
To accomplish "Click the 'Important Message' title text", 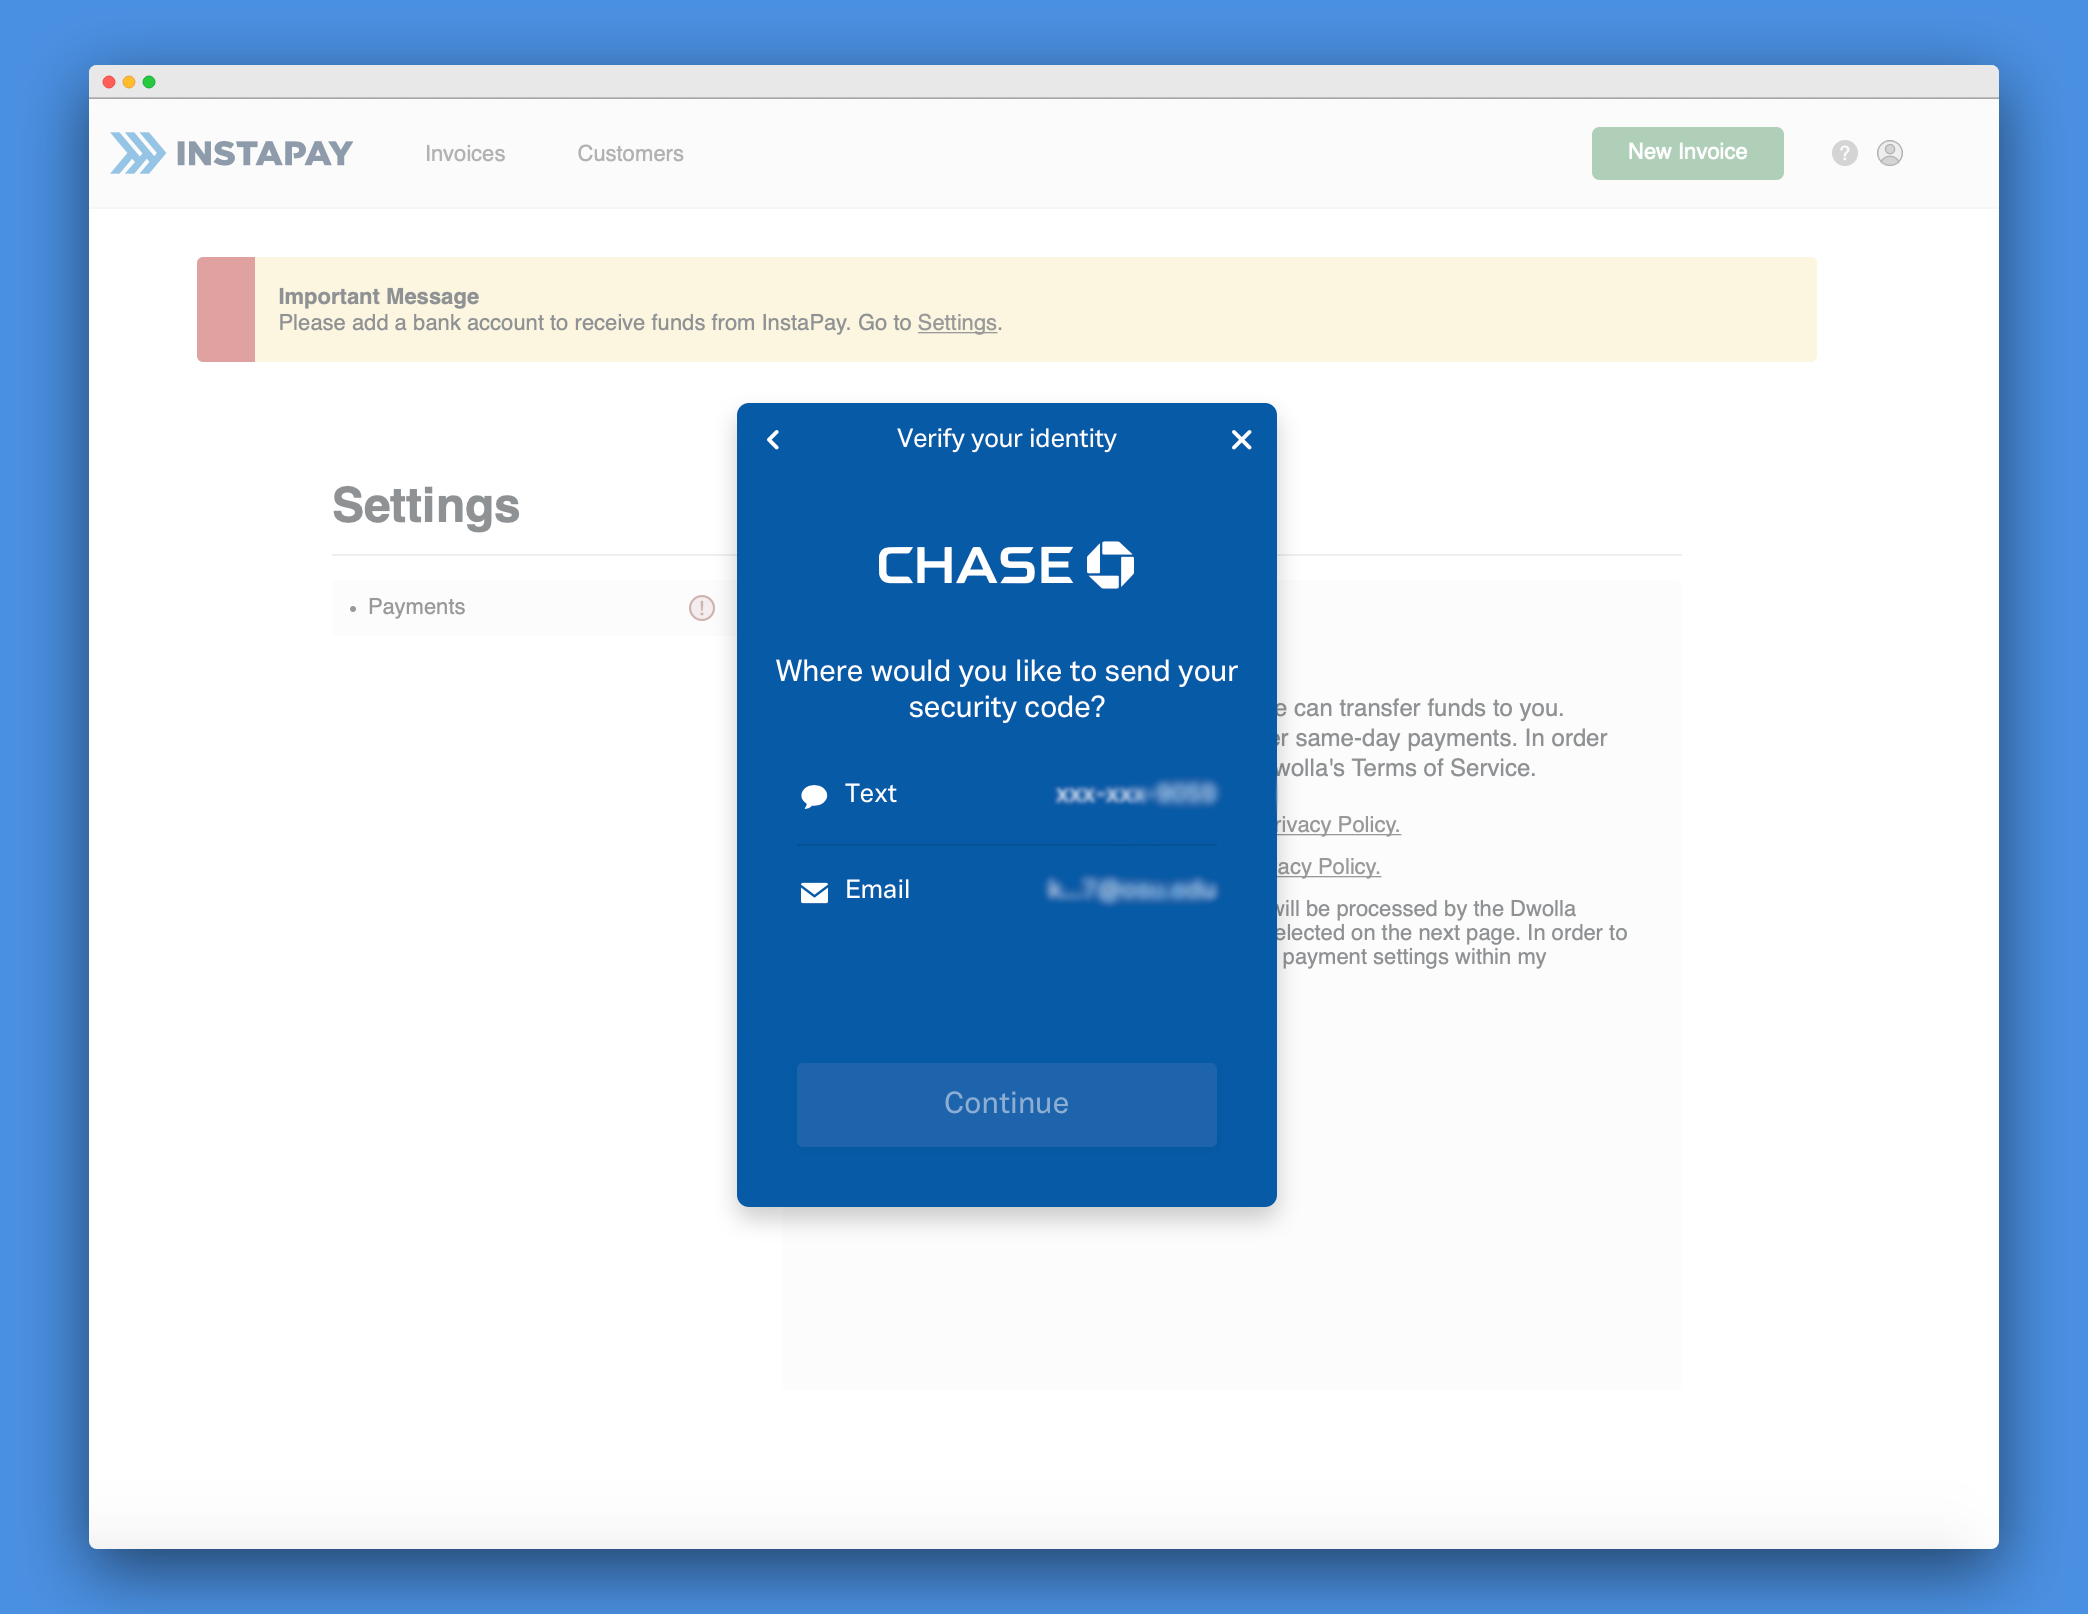I will click(x=378, y=296).
